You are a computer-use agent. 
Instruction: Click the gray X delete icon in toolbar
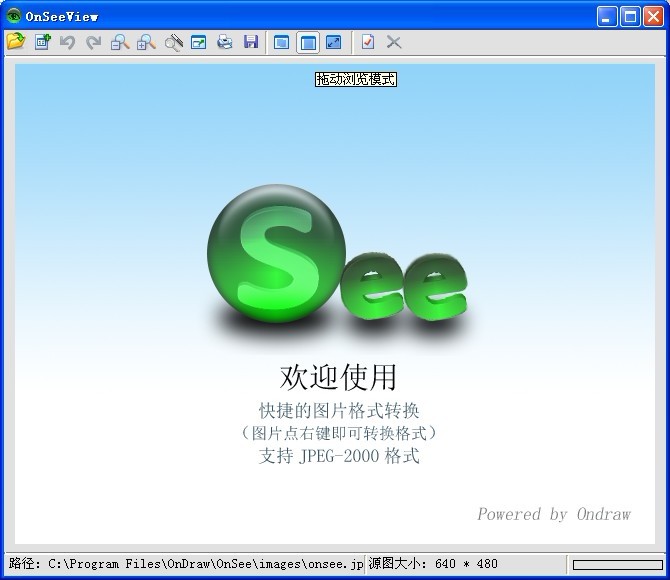[x=394, y=42]
